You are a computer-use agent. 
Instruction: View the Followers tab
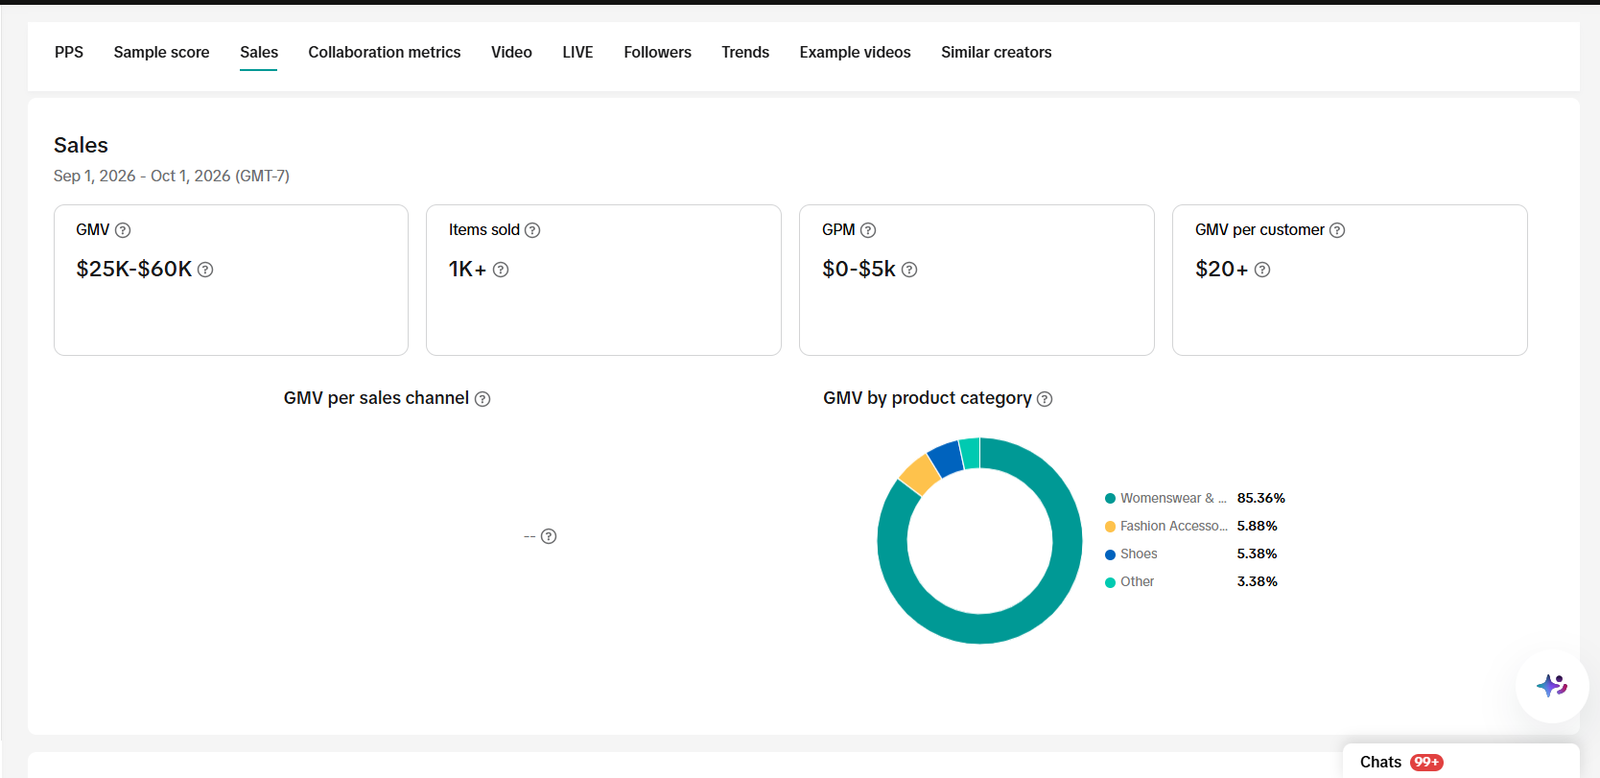click(657, 52)
